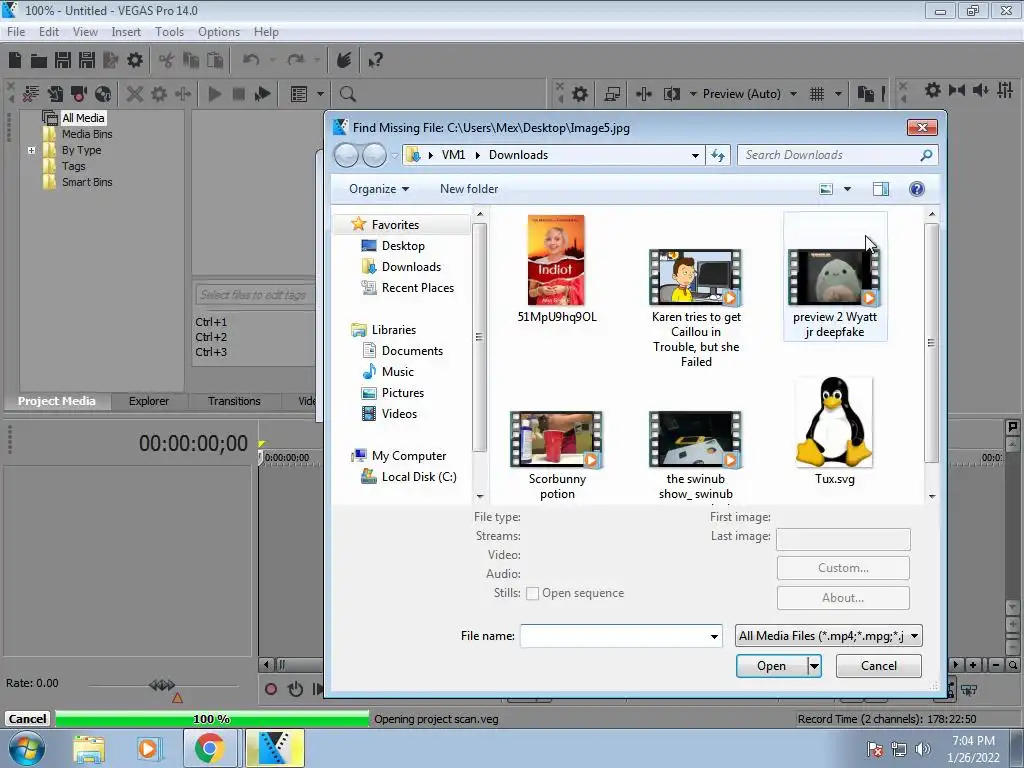
Task: Select Pictures library in navigation pane
Action: (x=402, y=393)
